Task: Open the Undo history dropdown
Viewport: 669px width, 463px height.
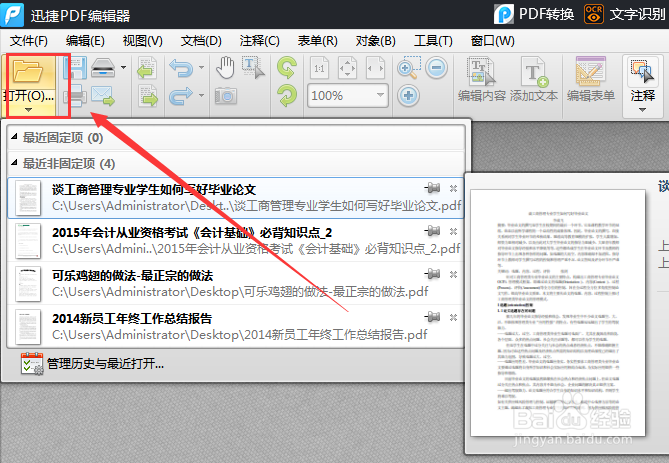Action: [201, 67]
